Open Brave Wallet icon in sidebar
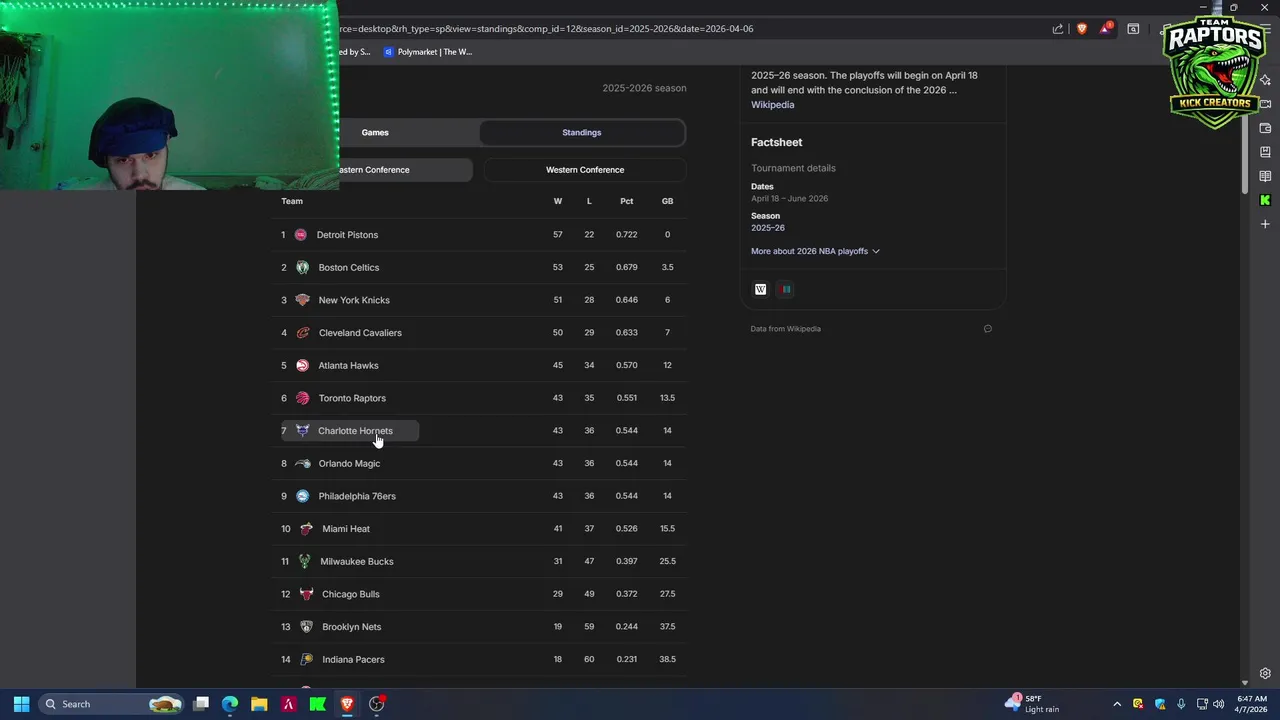This screenshot has height=720, width=1280. pos(1265,128)
